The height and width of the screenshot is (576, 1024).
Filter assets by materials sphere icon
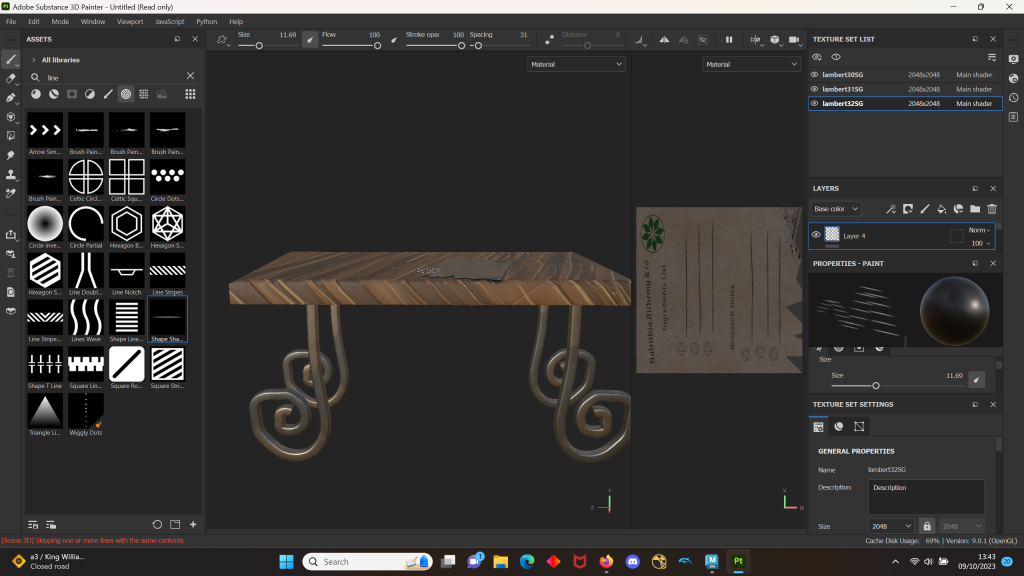point(36,94)
